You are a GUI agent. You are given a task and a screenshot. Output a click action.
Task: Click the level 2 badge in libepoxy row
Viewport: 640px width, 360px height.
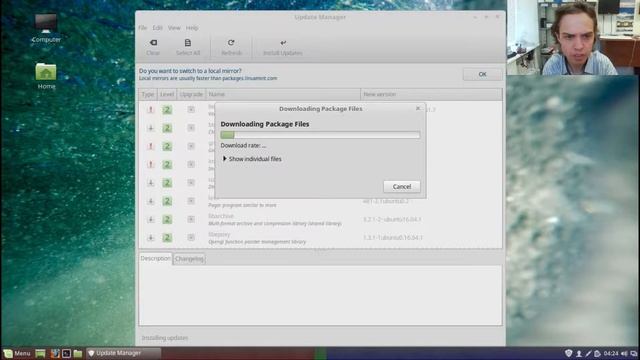click(x=167, y=238)
